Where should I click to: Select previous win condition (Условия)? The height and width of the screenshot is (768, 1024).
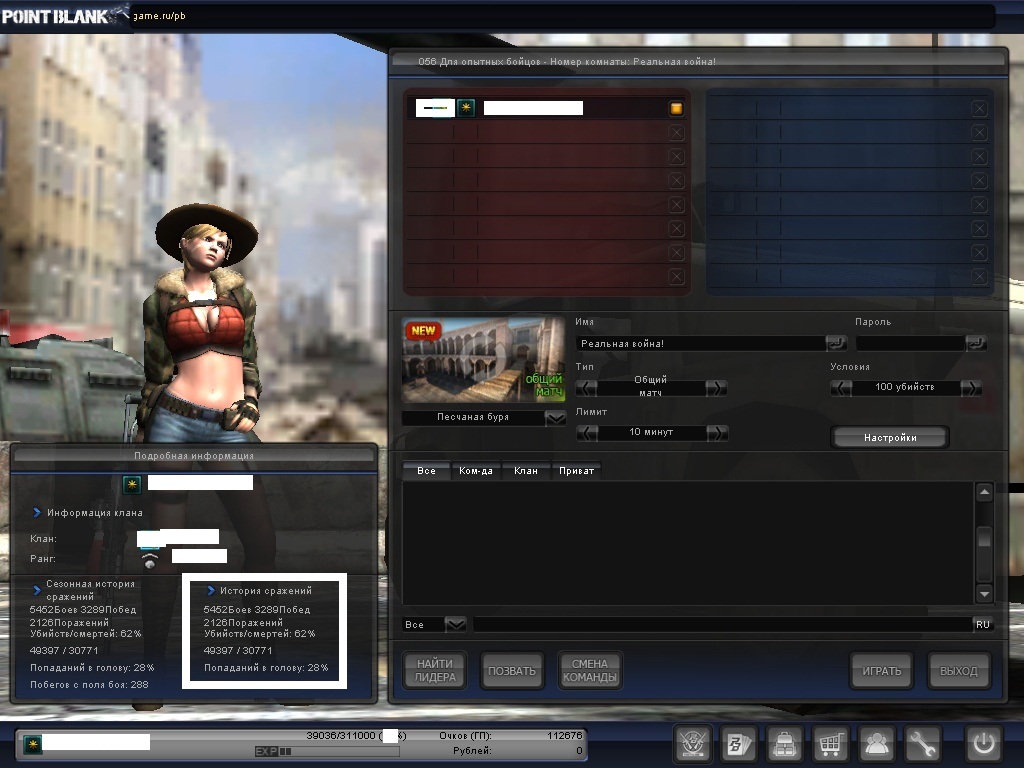click(841, 389)
